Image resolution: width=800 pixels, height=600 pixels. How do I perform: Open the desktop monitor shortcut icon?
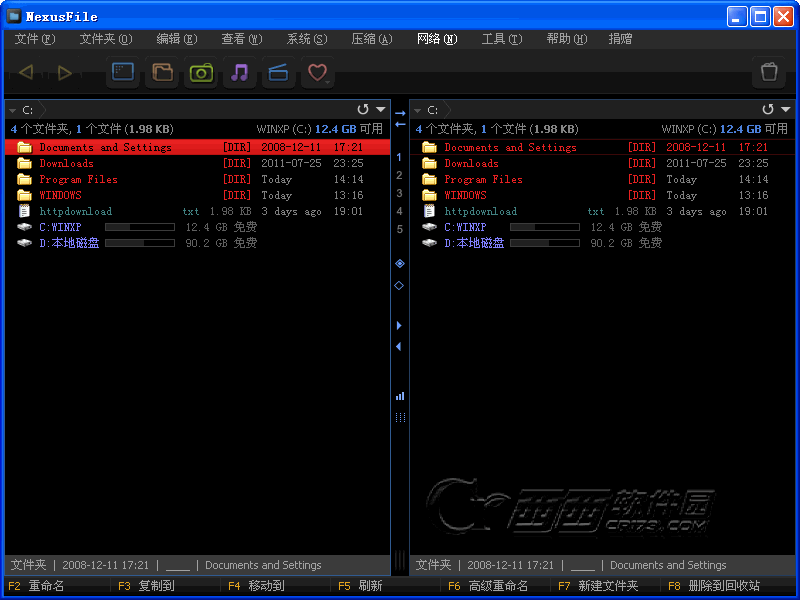123,72
